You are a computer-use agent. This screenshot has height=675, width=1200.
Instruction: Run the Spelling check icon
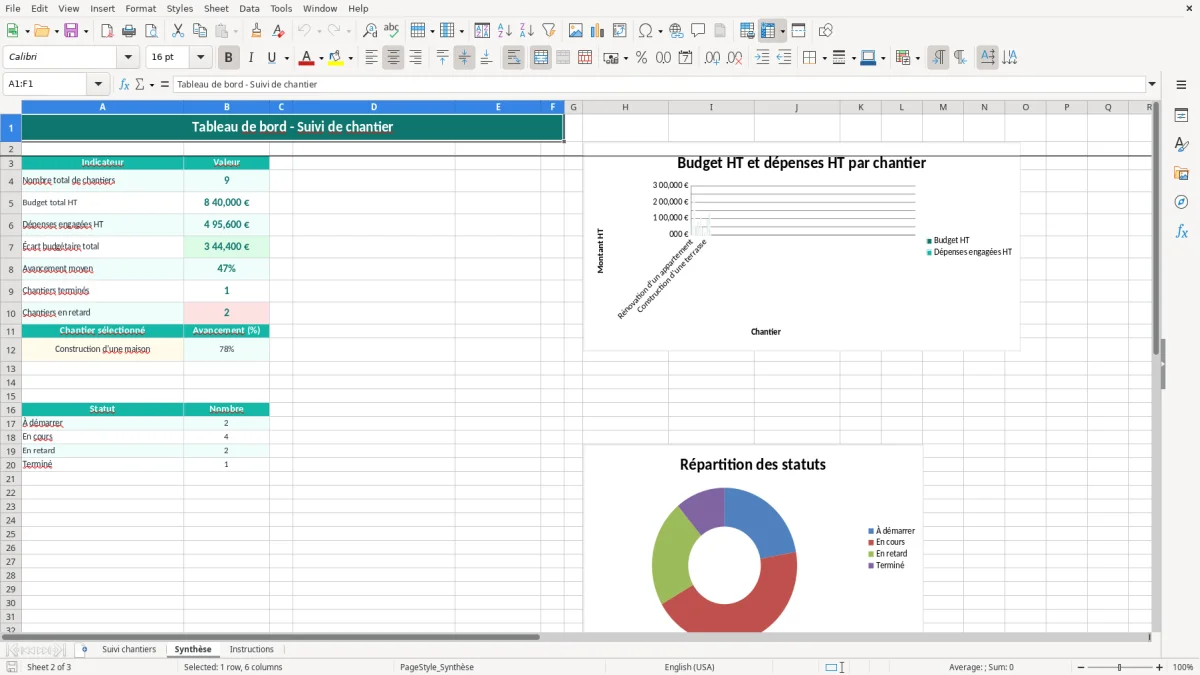click(x=392, y=31)
